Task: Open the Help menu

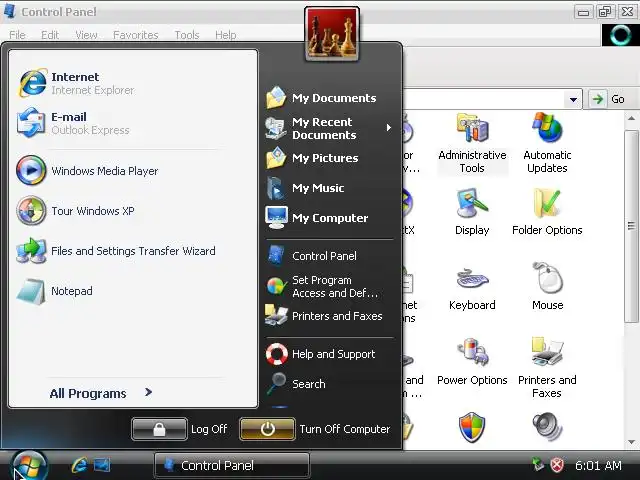Action: [226, 35]
